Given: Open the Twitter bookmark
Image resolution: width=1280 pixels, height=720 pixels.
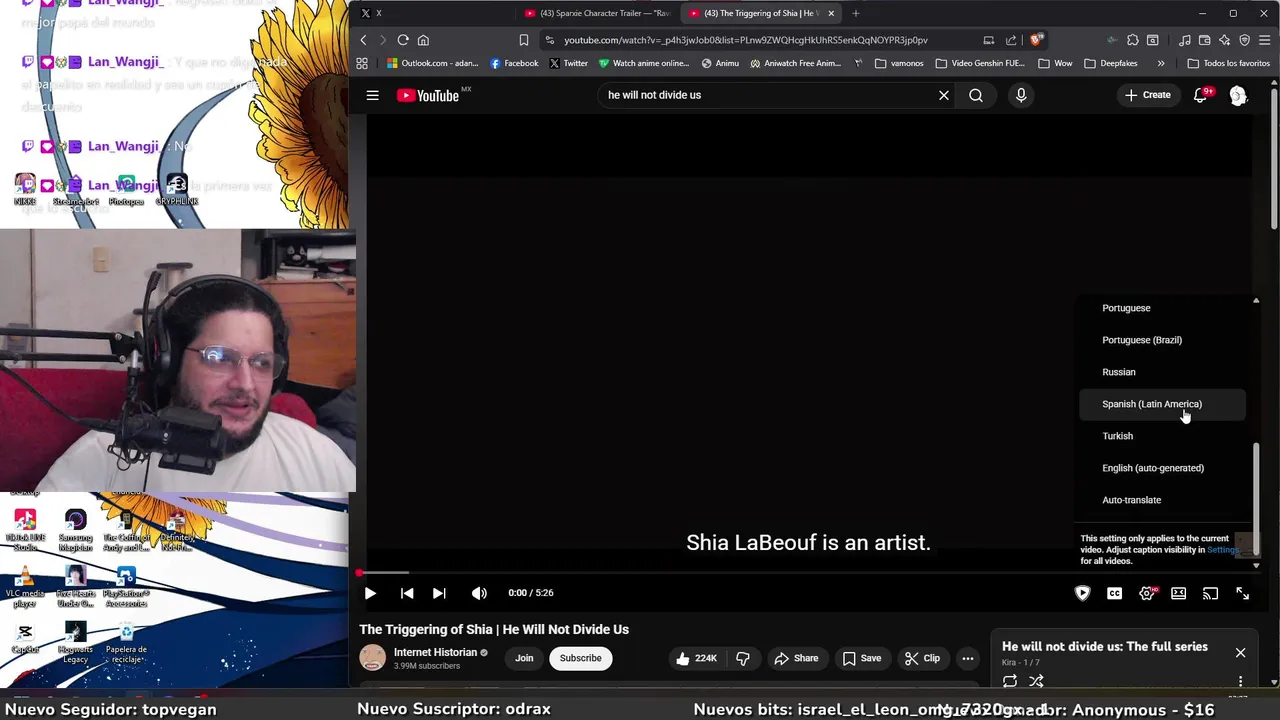Looking at the screenshot, I should pos(569,63).
